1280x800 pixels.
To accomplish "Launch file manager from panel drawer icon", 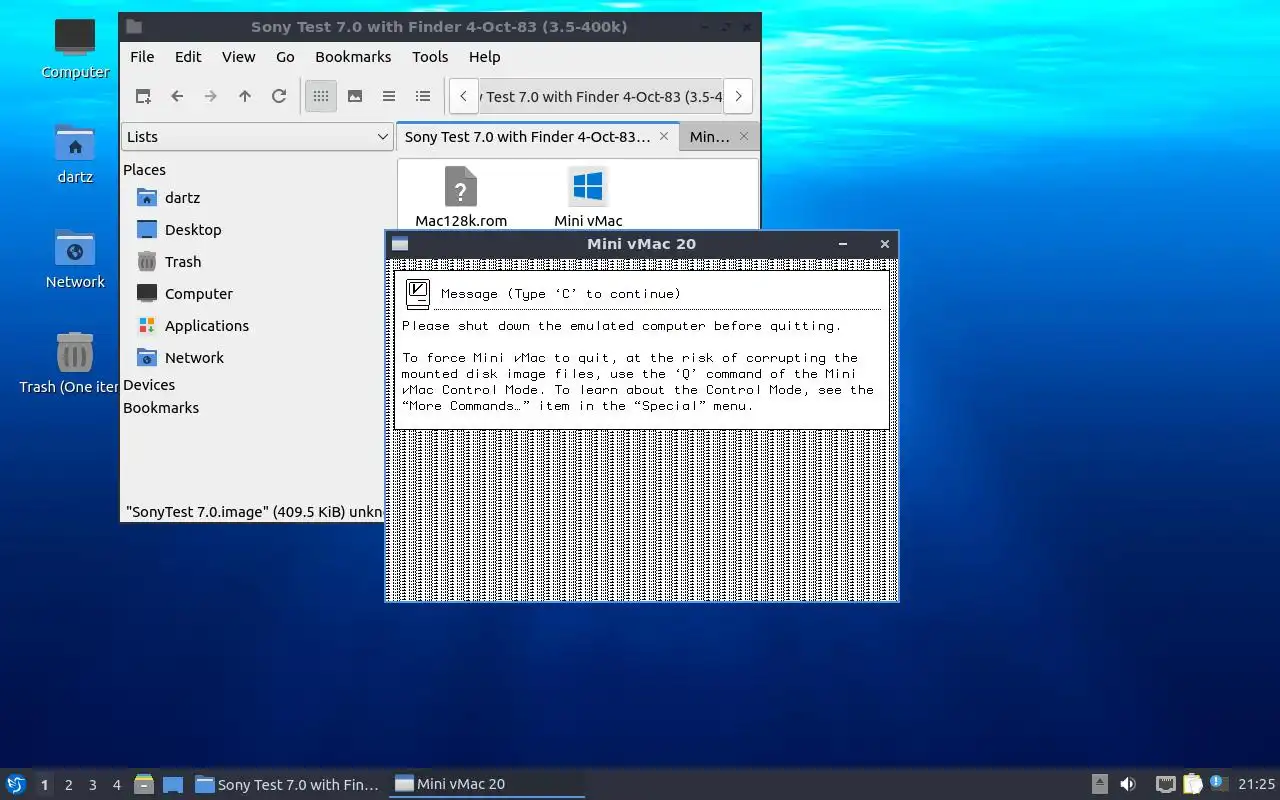I will 144,785.
